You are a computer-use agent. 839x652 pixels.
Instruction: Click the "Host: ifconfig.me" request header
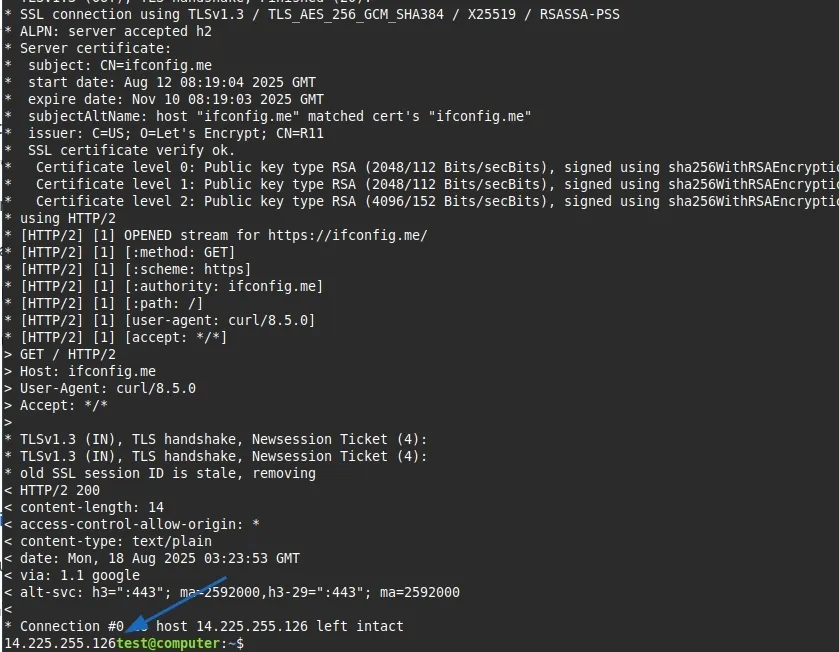click(88, 371)
